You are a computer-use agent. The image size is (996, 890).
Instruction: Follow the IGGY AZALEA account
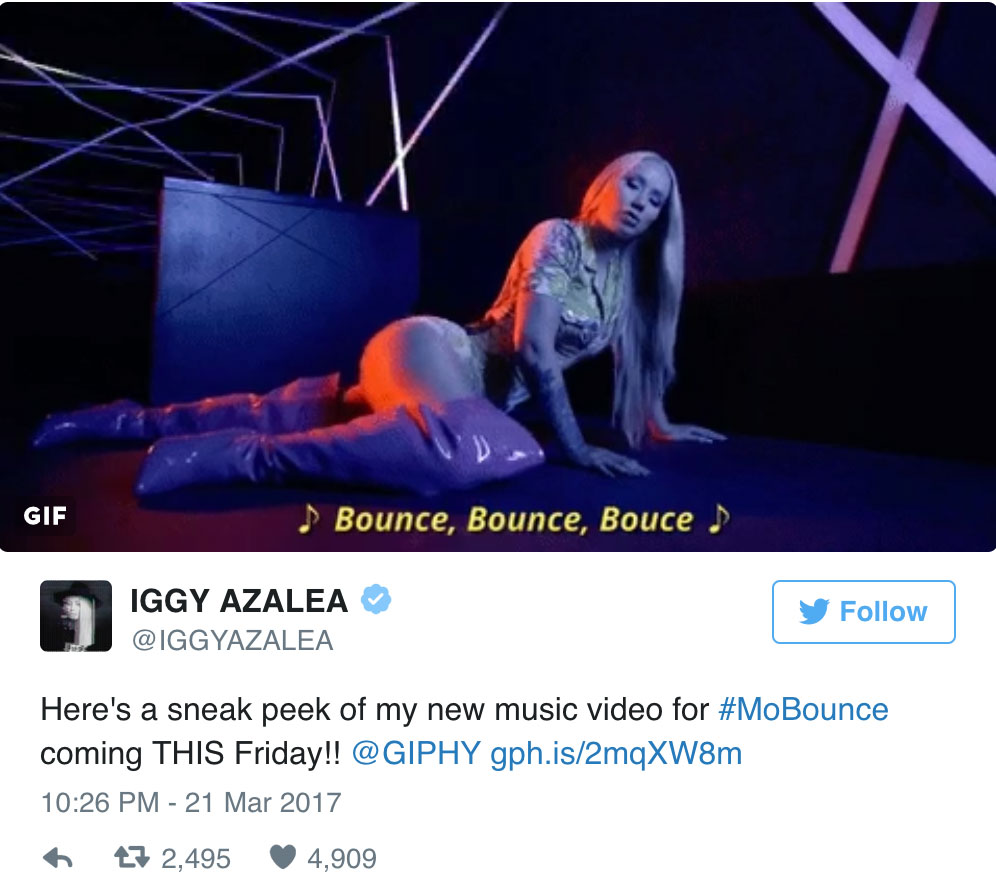point(863,612)
